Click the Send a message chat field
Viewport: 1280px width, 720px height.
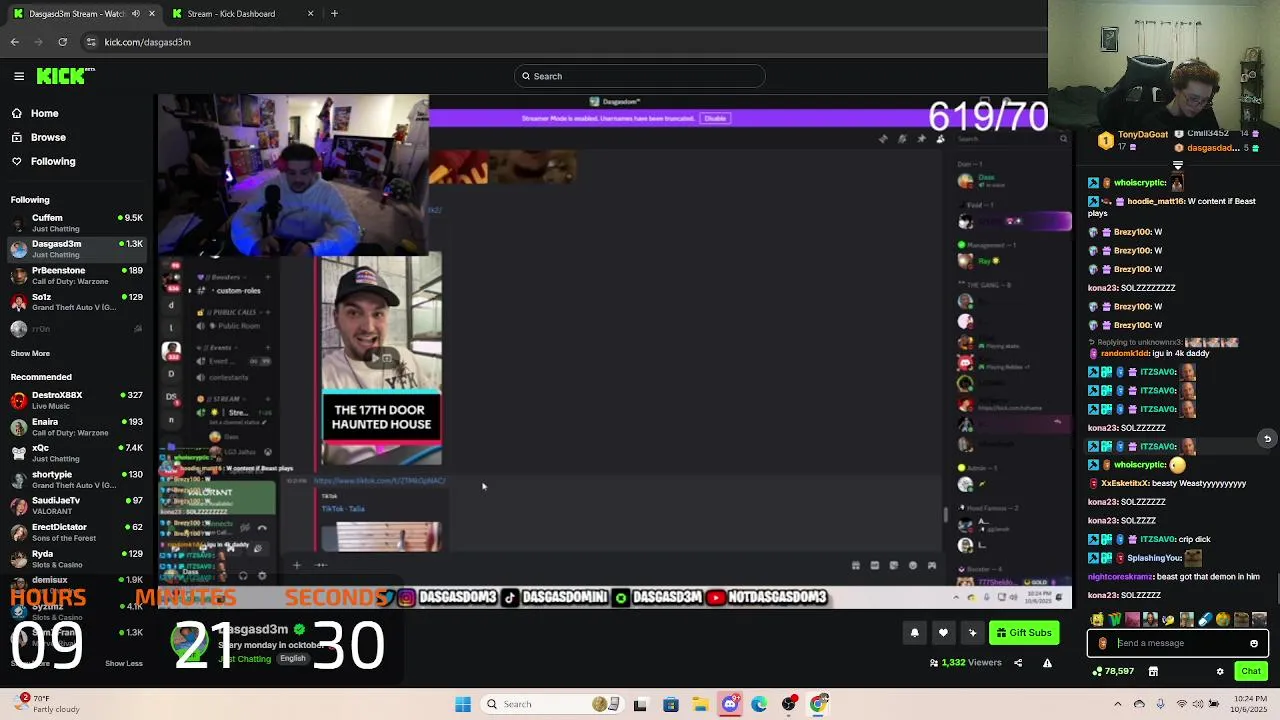point(1180,644)
